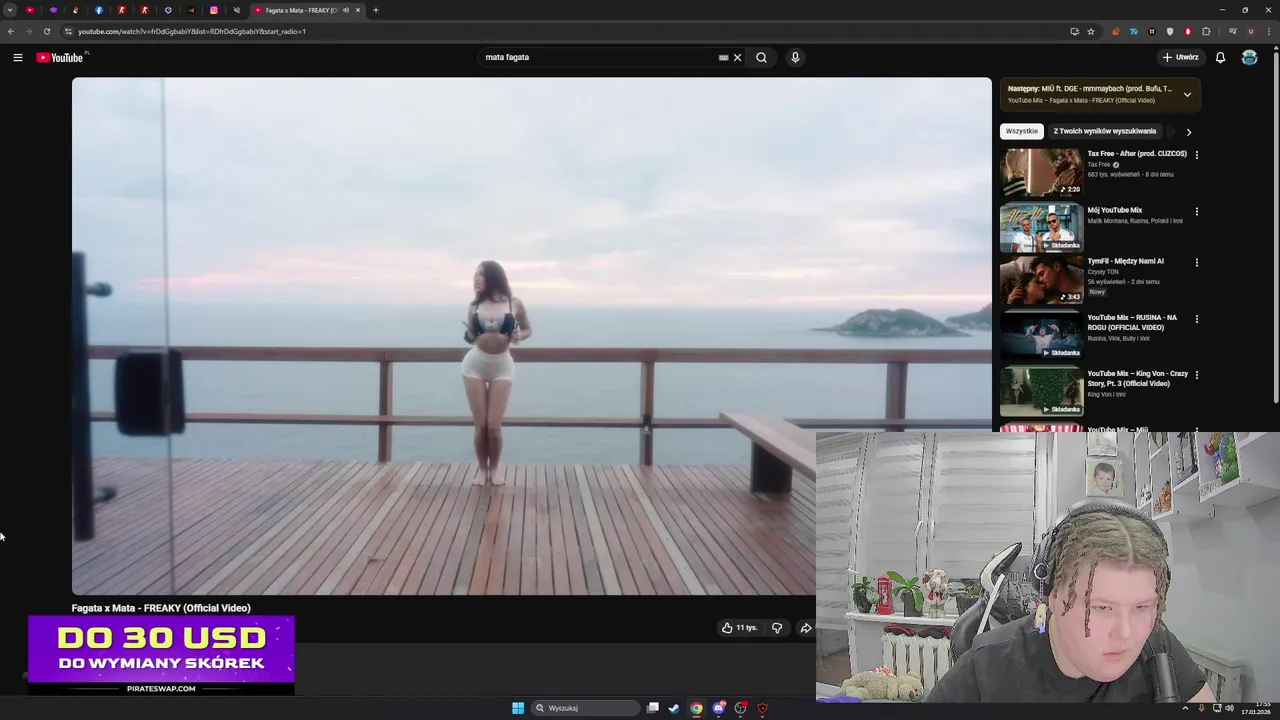Screen dimensions: 1280x720
Task: Open the YouTube hamburger guide menu
Action: click(18, 57)
